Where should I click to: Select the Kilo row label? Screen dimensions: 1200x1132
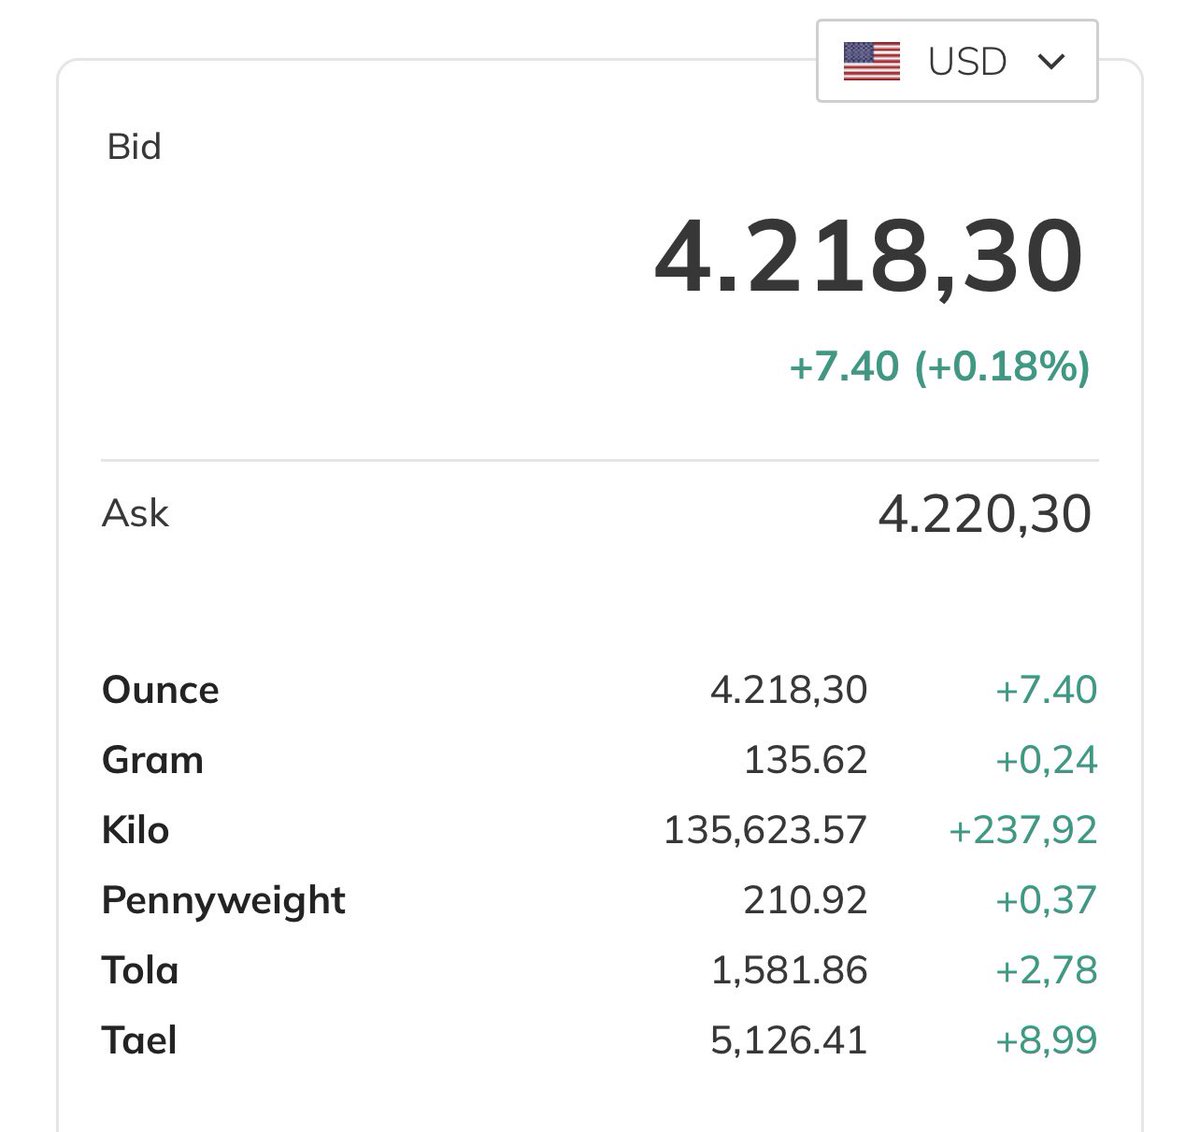pyautogui.click(x=136, y=830)
